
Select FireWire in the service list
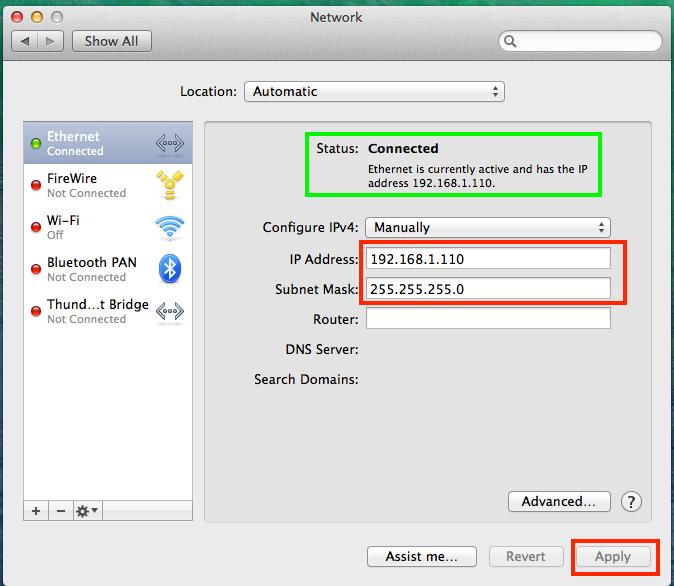(108, 185)
